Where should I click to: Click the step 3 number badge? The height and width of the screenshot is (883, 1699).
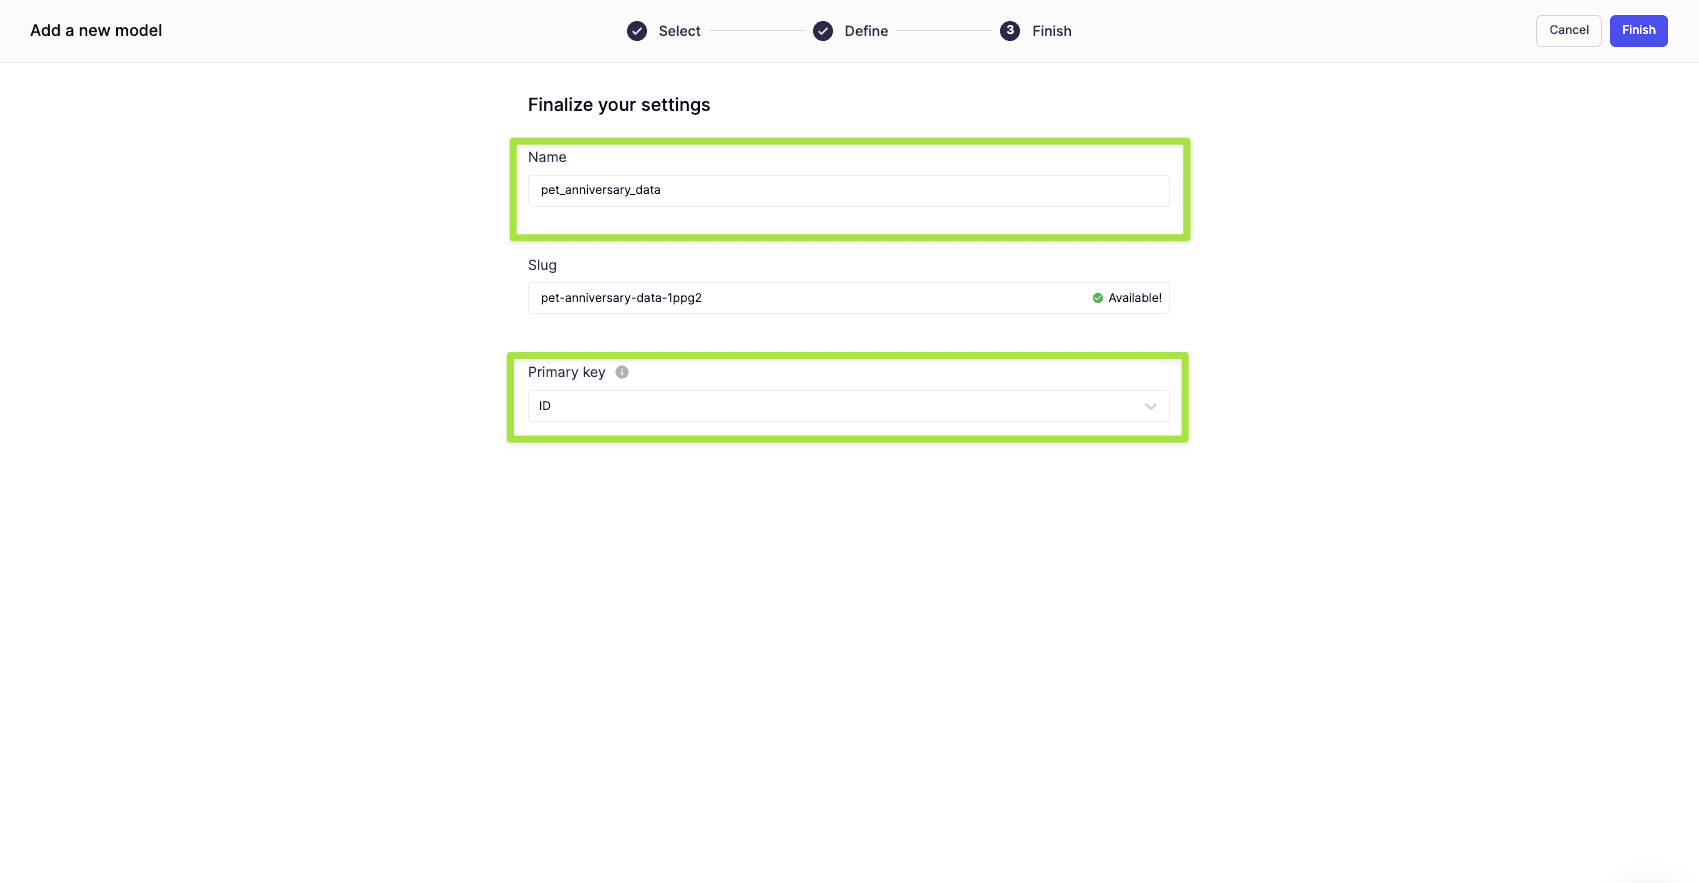pyautogui.click(x=1010, y=31)
